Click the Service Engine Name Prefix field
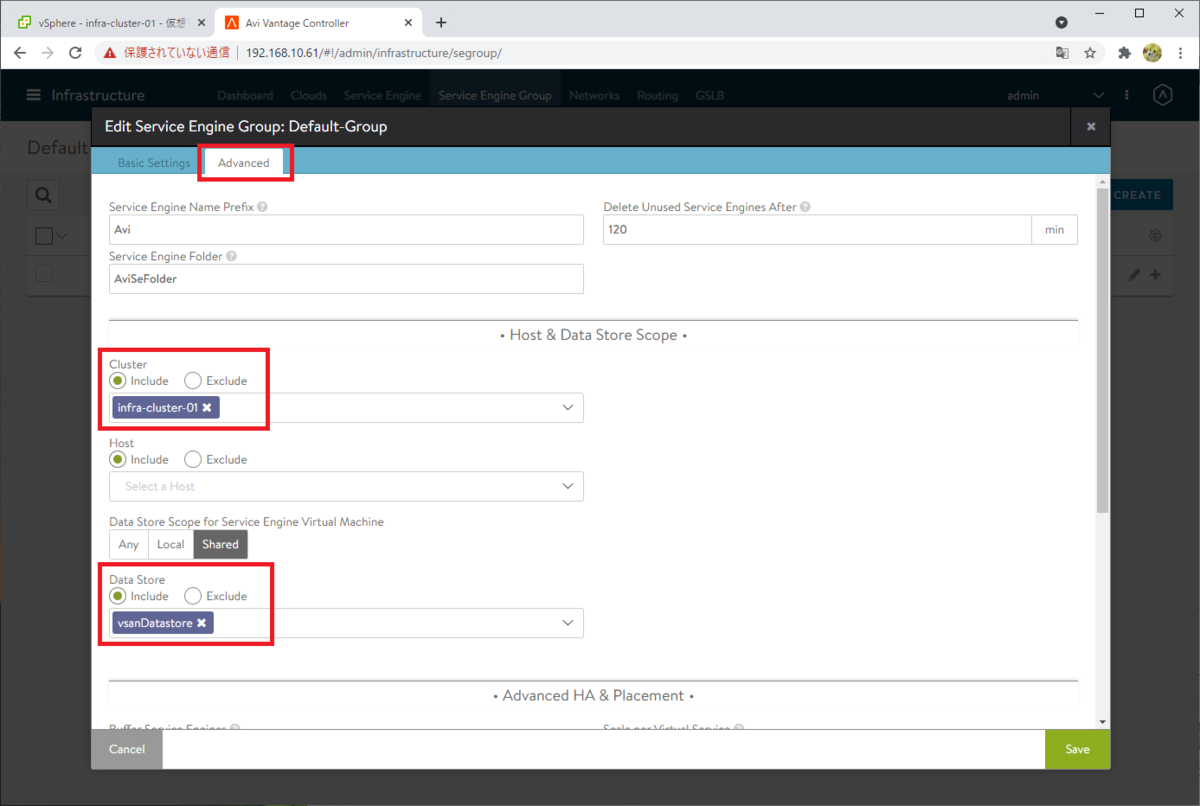Image resolution: width=1200 pixels, height=806 pixels. 346,229
